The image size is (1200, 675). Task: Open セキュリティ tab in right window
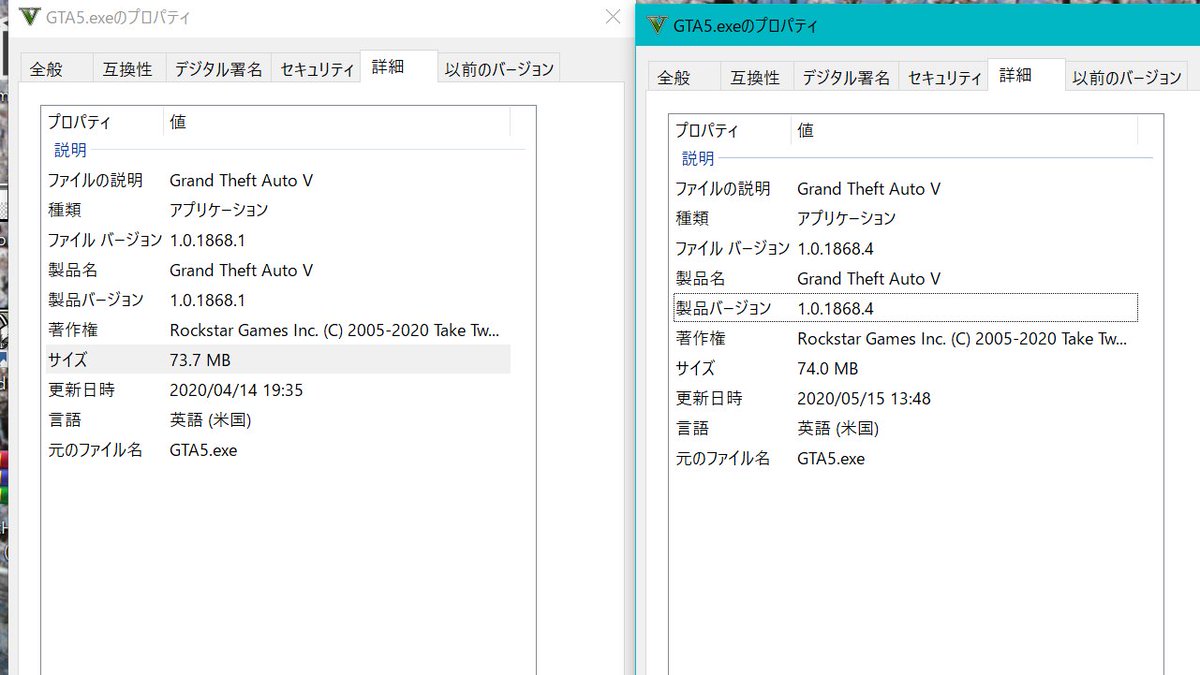pyautogui.click(x=944, y=77)
